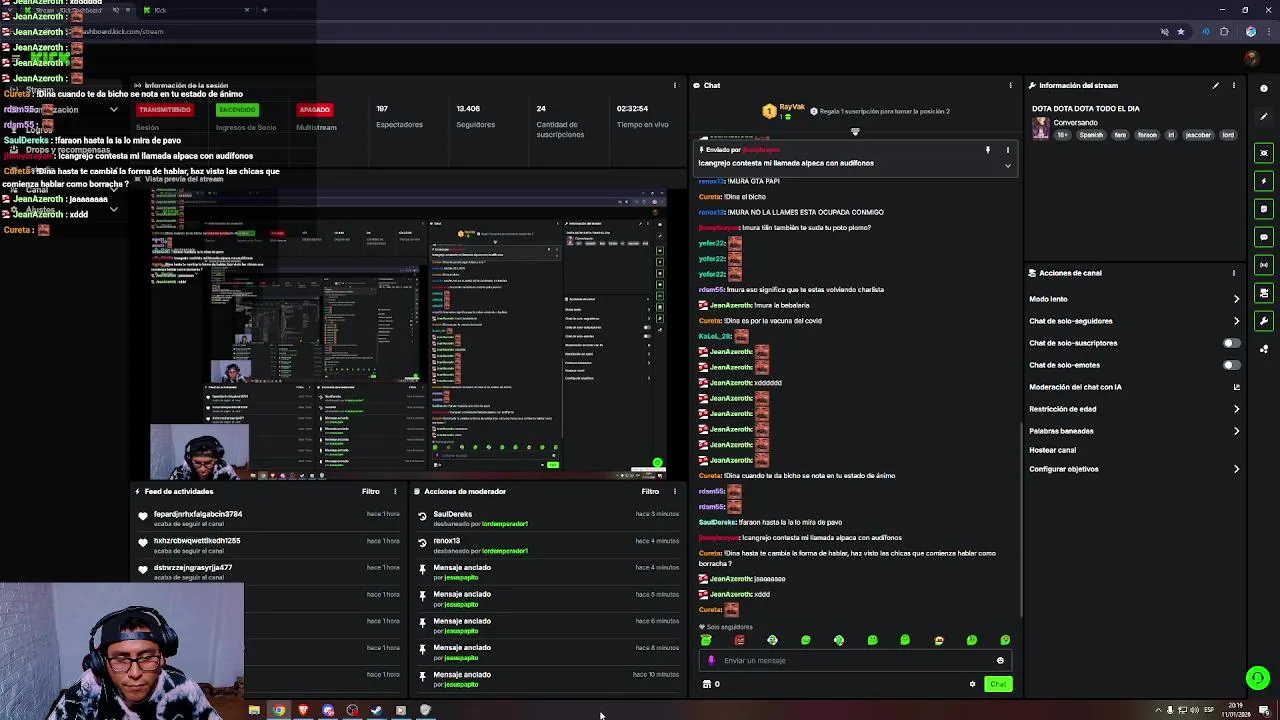Image resolution: width=1280 pixels, height=720 pixels.
Task: Focus the Enviar un mensaje input field
Action: coord(855,660)
